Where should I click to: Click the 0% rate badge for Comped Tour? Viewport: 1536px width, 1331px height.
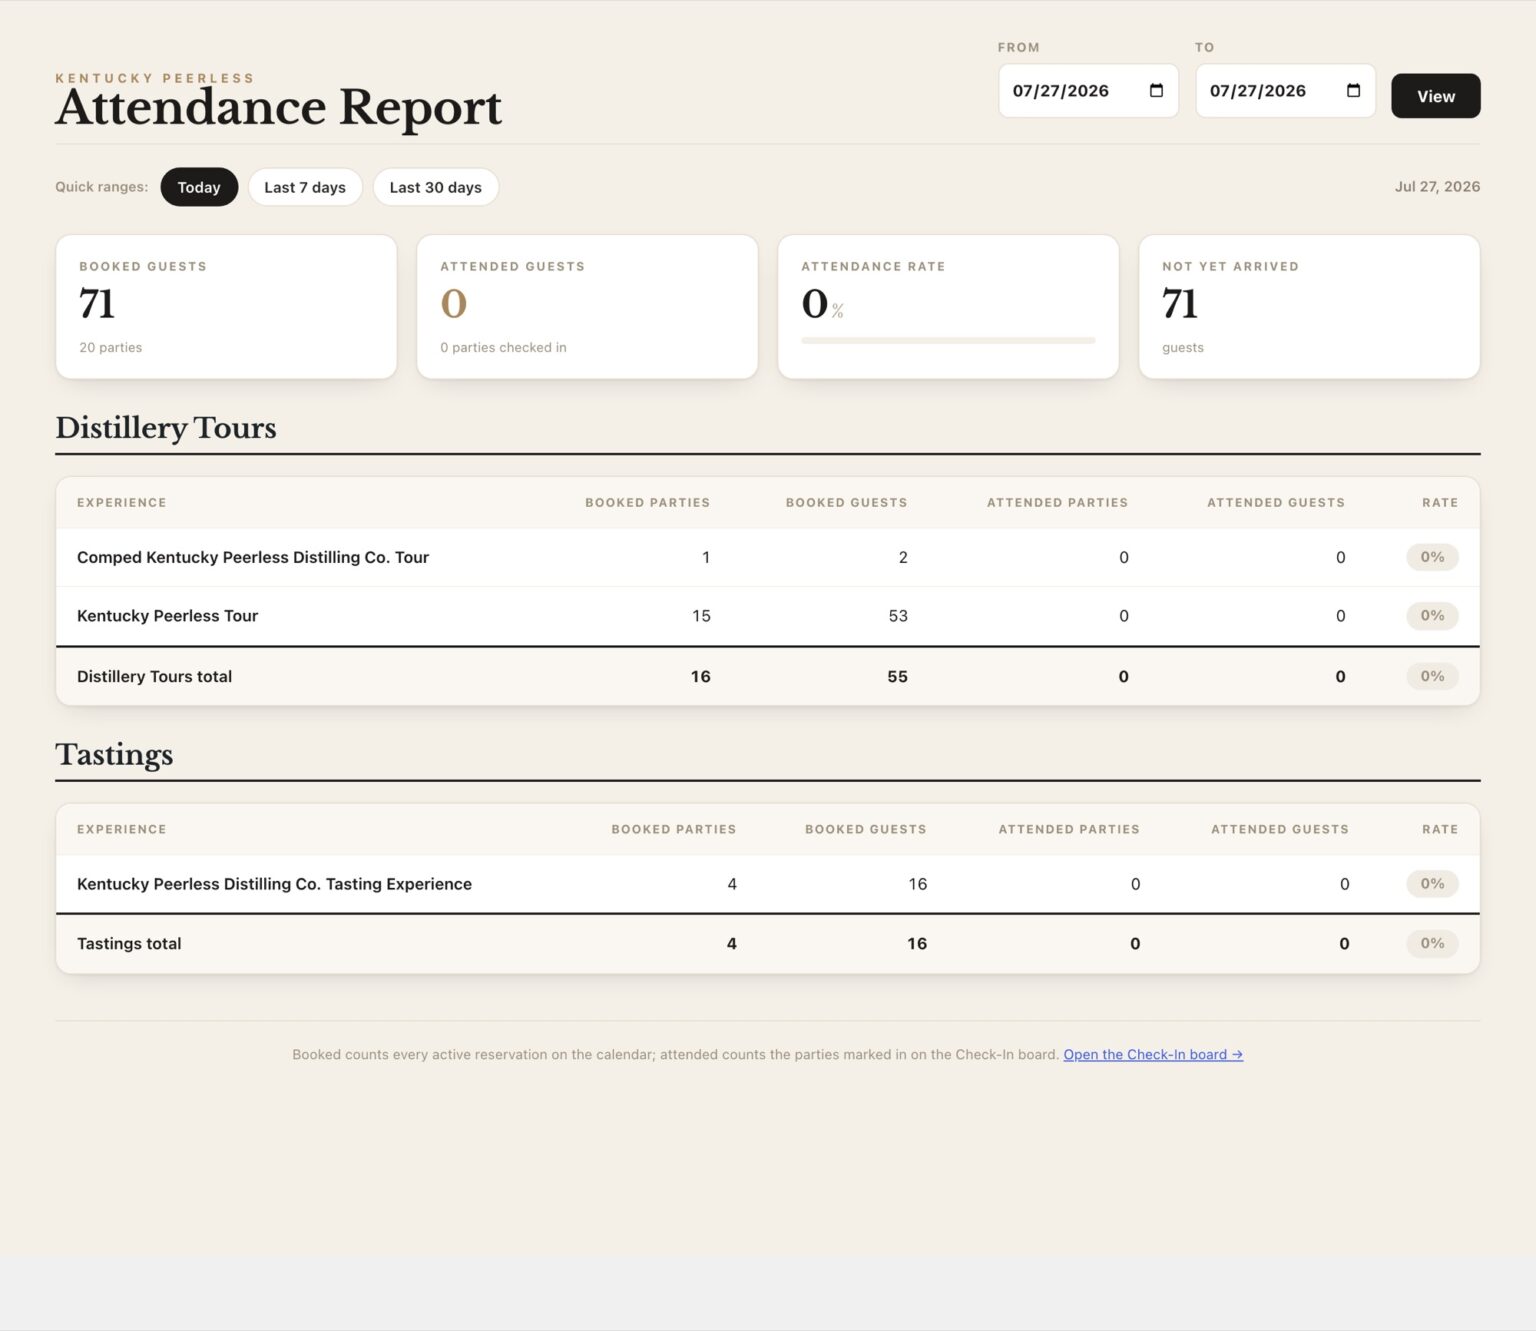pos(1432,557)
